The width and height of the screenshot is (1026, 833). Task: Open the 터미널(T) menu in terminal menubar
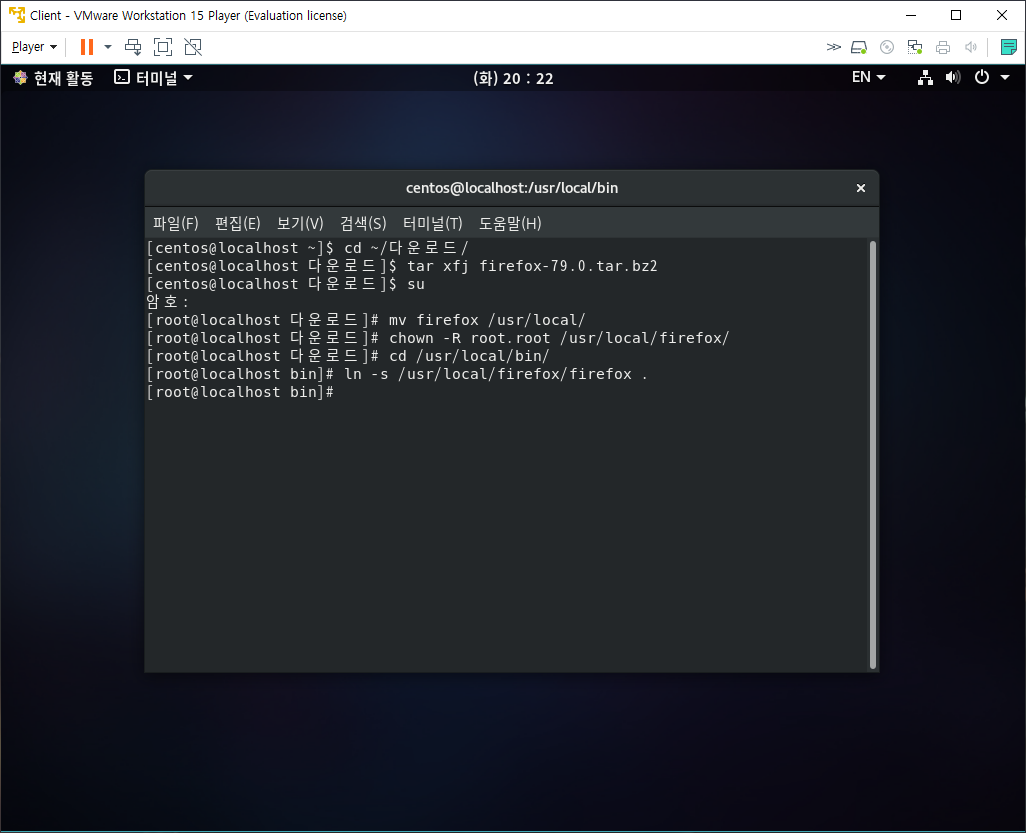coord(433,224)
